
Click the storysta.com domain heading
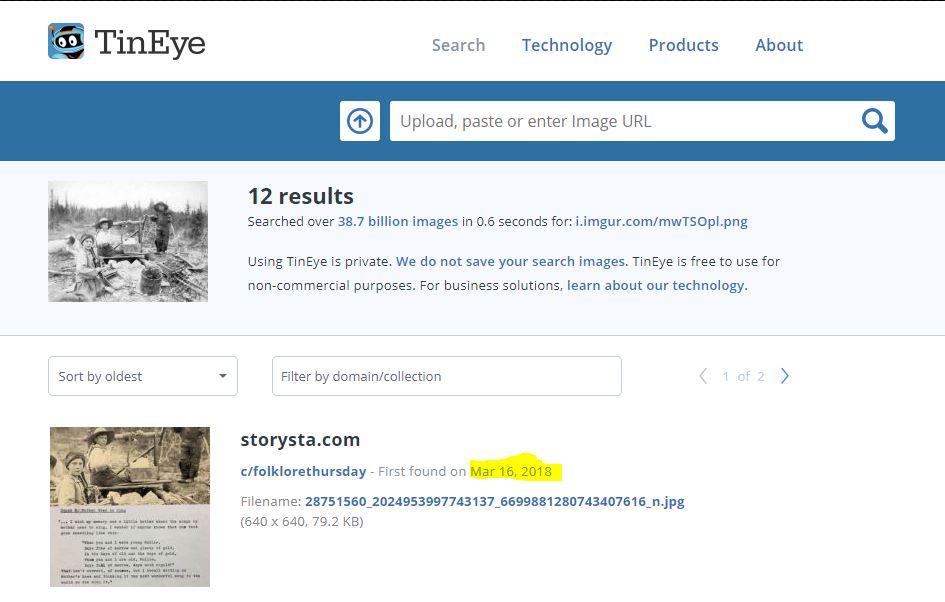click(300, 440)
